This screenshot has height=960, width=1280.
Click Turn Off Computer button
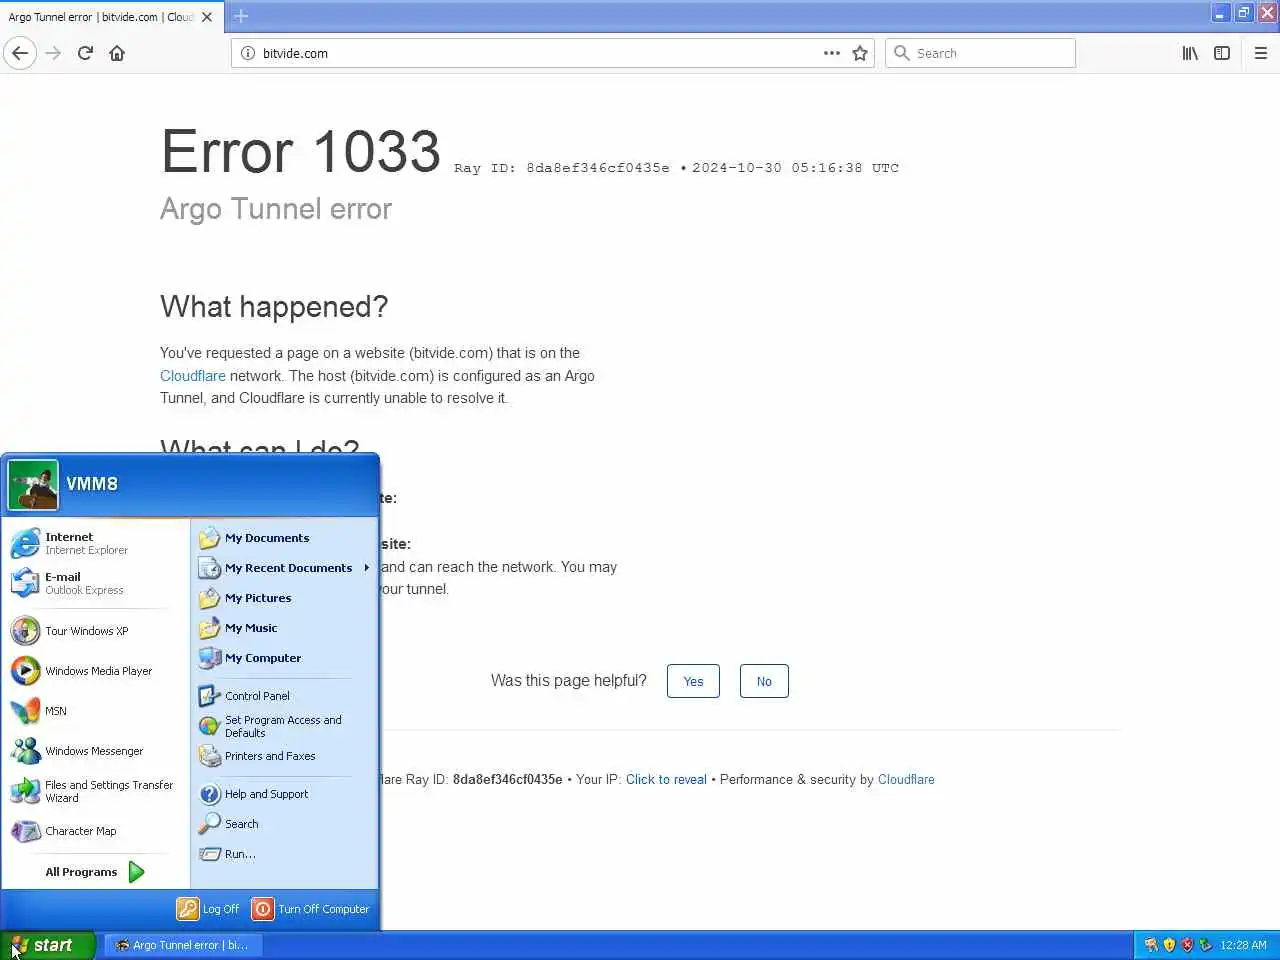311,909
